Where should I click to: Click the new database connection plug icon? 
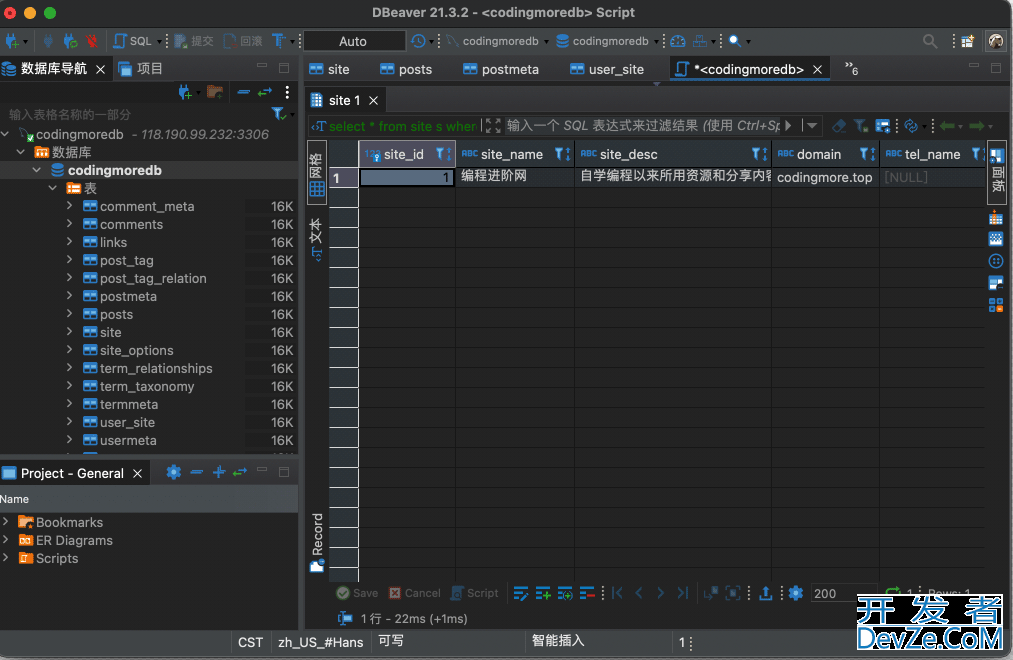coord(11,41)
